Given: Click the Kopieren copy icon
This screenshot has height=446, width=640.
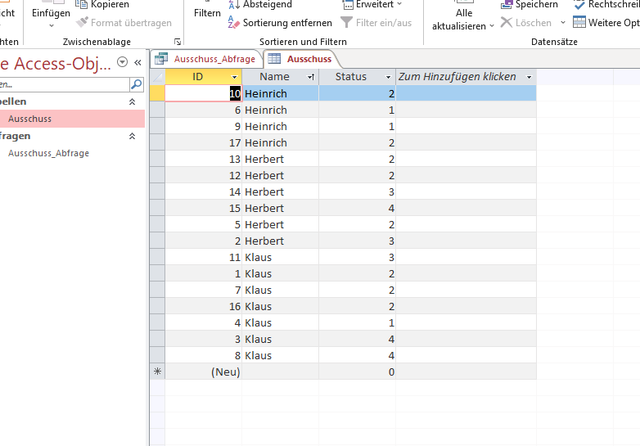Looking at the screenshot, I should coord(81,4).
